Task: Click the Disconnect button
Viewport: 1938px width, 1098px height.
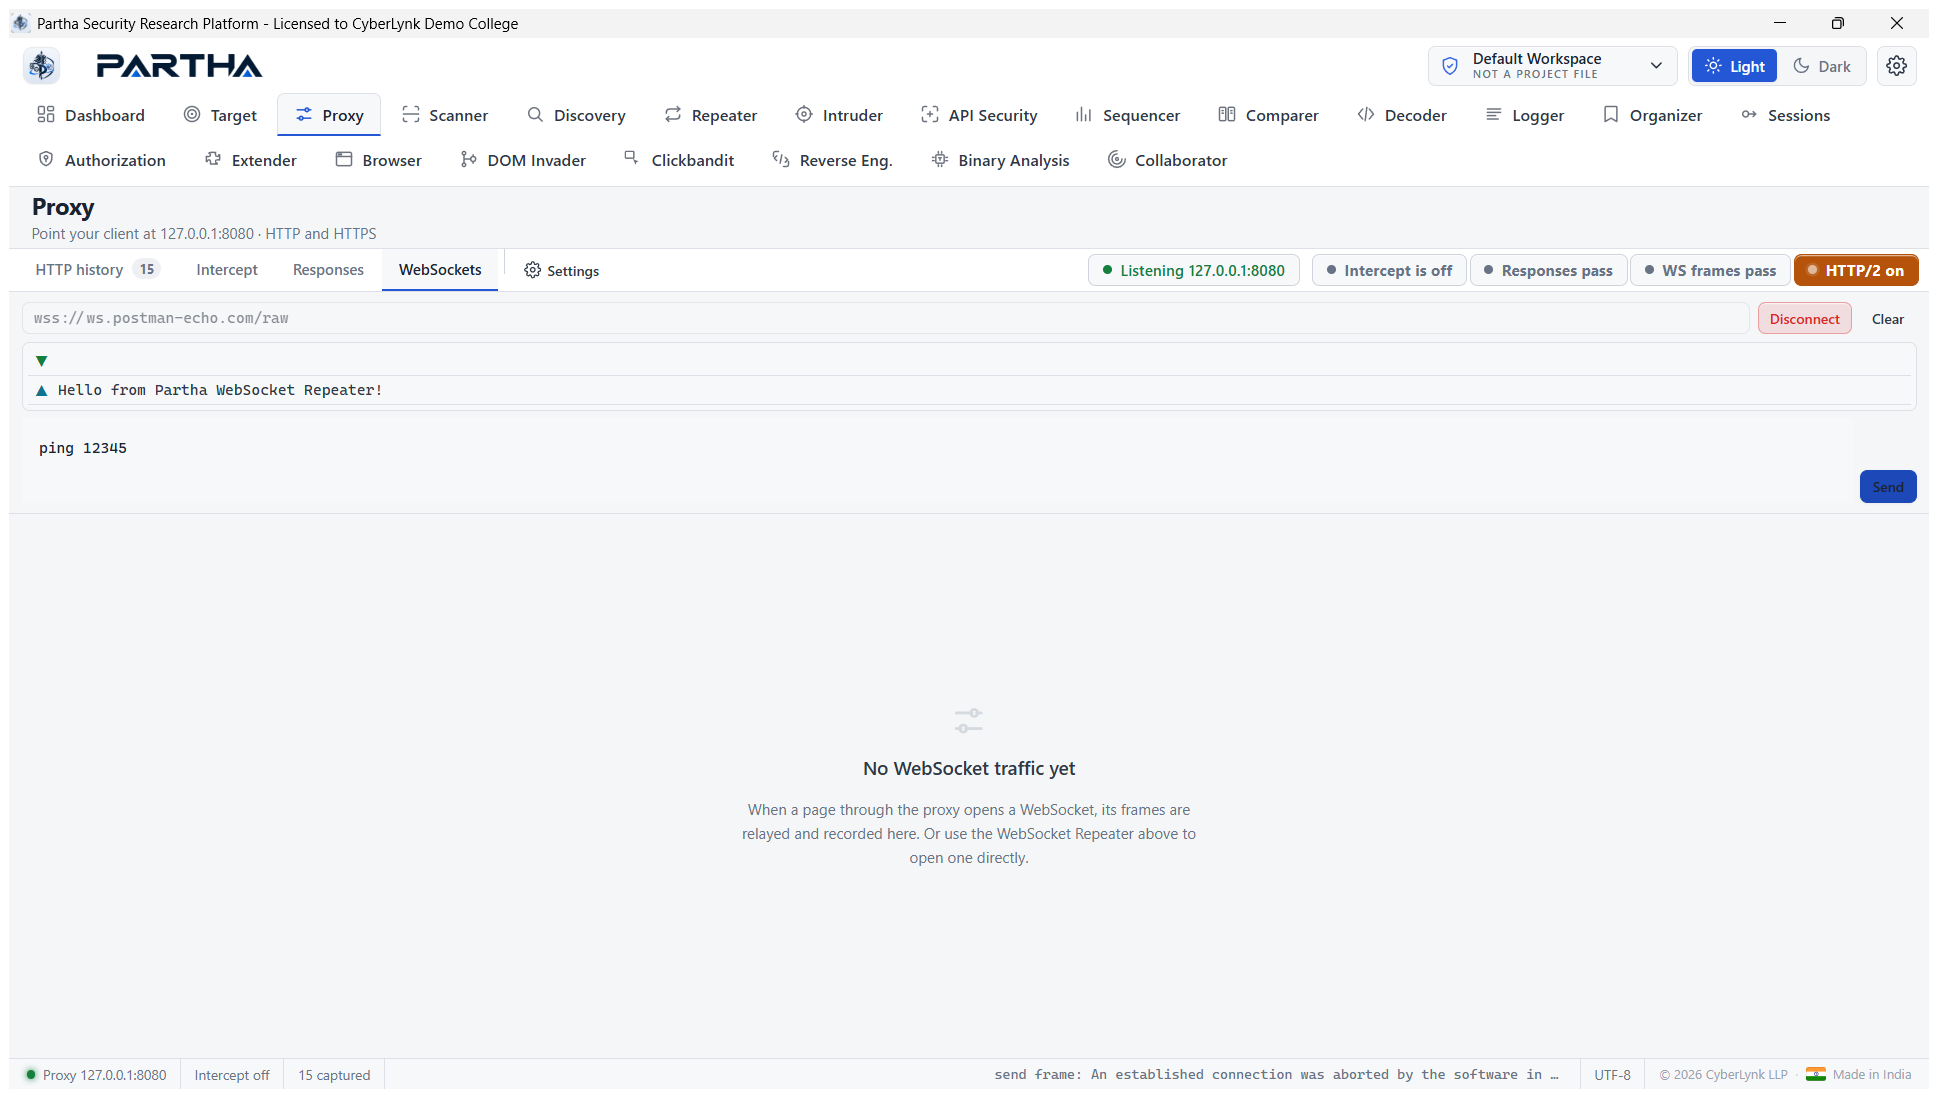Action: pos(1804,319)
